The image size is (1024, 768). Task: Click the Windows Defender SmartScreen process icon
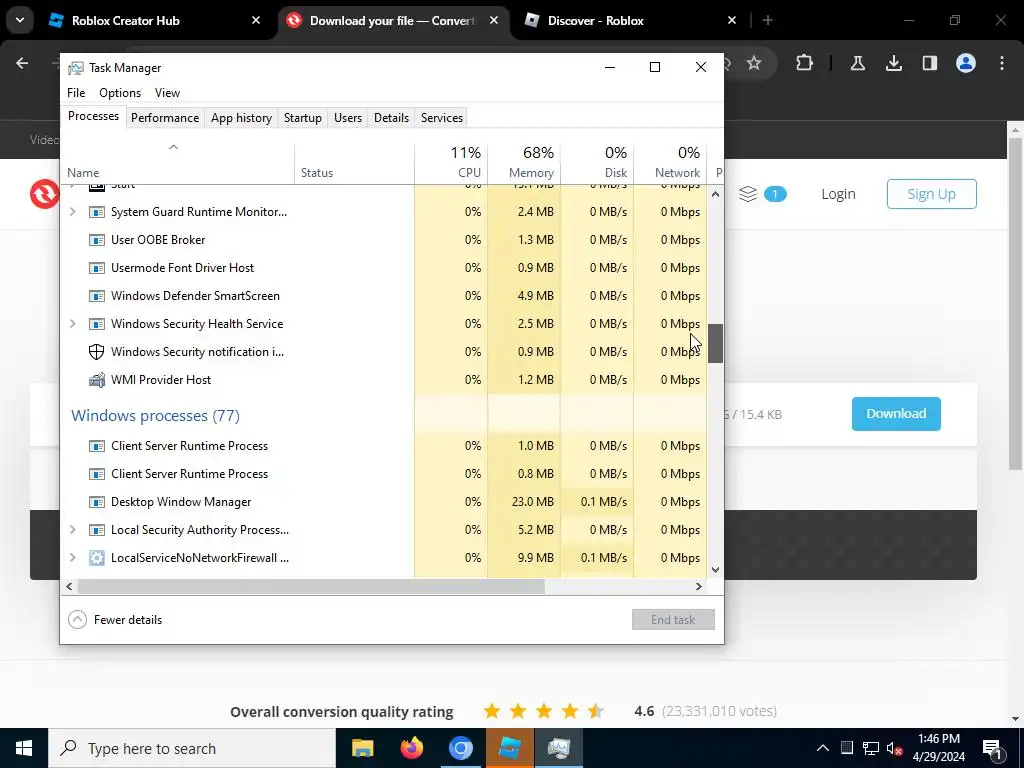click(97, 296)
